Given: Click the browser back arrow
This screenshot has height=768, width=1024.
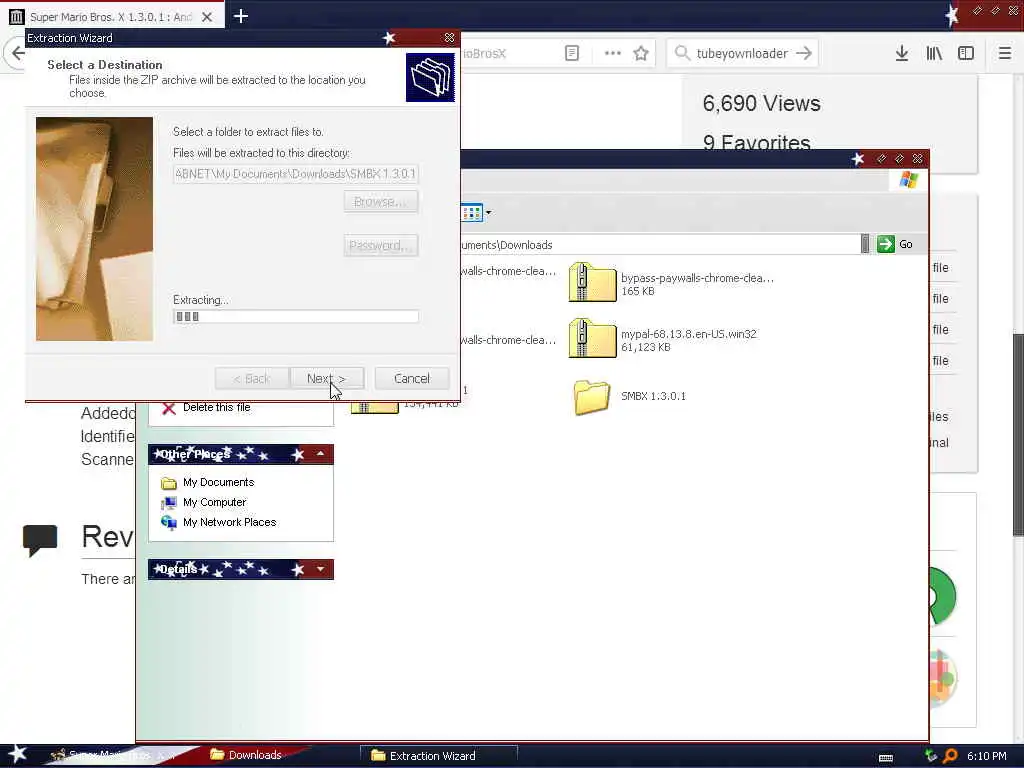Looking at the screenshot, I should click(x=16, y=54).
